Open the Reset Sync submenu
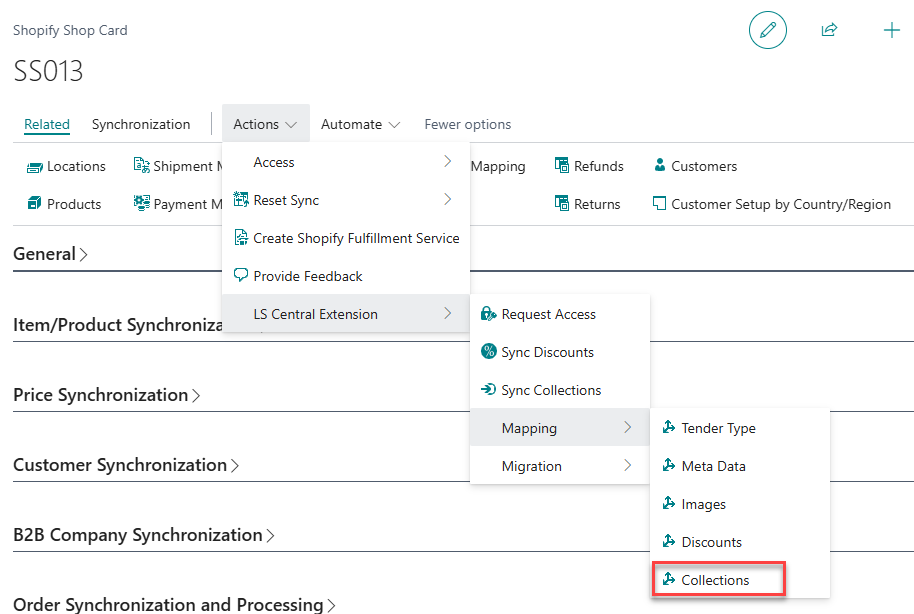The image size is (914, 614). [x=346, y=200]
